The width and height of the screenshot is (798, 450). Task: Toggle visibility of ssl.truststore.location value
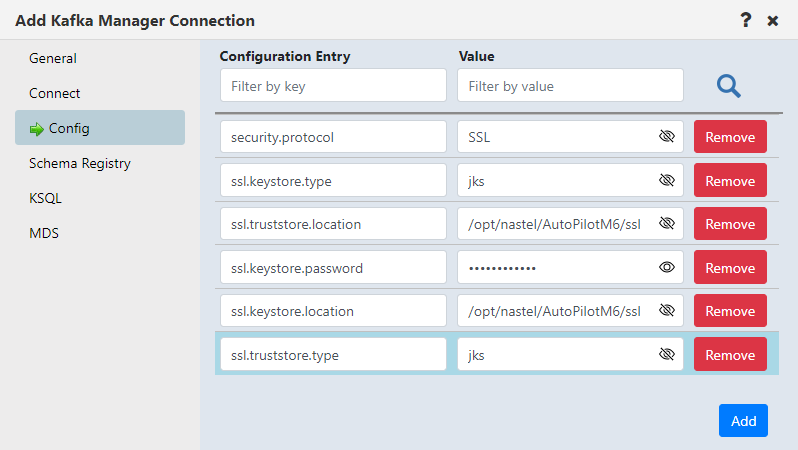pyautogui.click(x=667, y=223)
